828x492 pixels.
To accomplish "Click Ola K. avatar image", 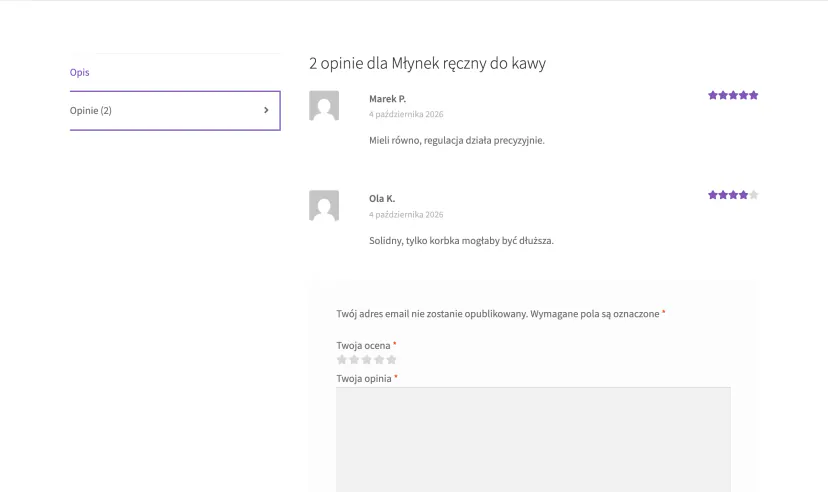I will [x=324, y=205].
